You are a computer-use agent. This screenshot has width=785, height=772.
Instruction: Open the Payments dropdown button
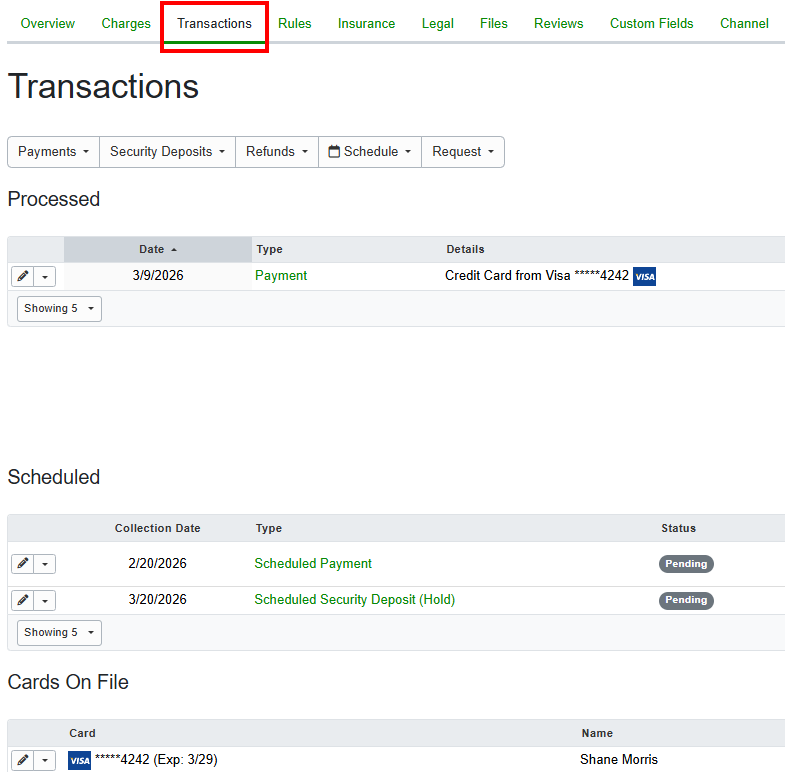(54, 152)
